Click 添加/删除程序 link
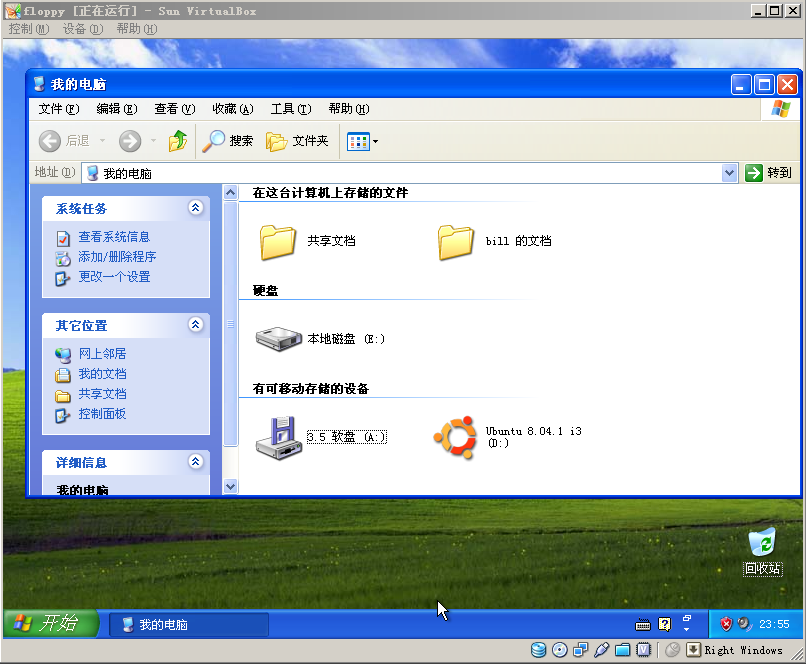 [117, 257]
